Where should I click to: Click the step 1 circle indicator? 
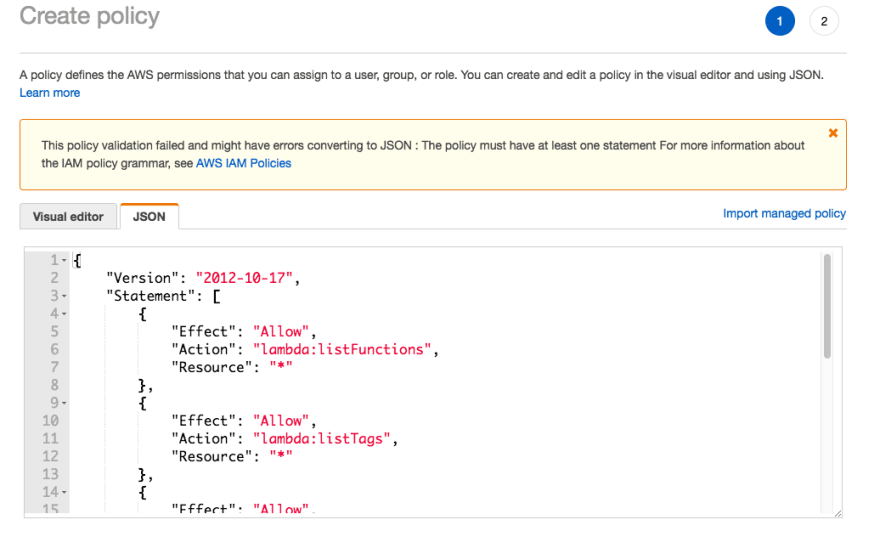coord(780,21)
